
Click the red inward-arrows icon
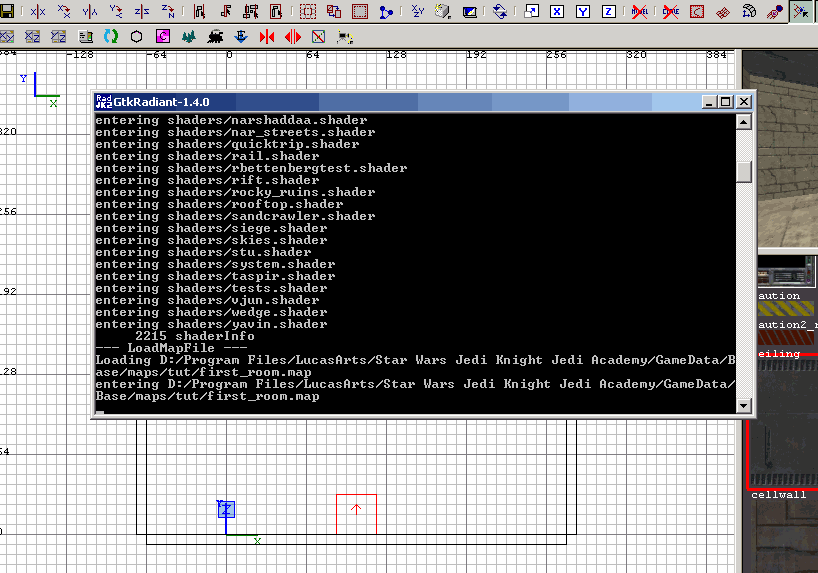267,36
